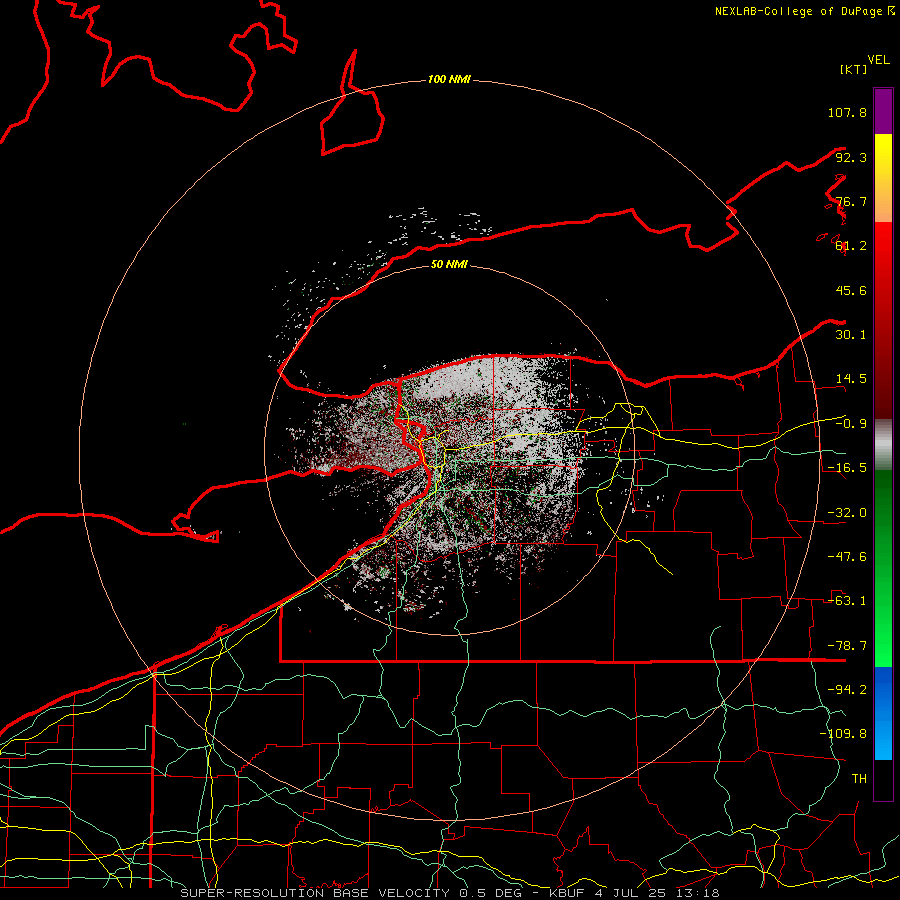Click the purple band of the velocity scale
Viewport: 900px width, 900px height.
[883, 111]
